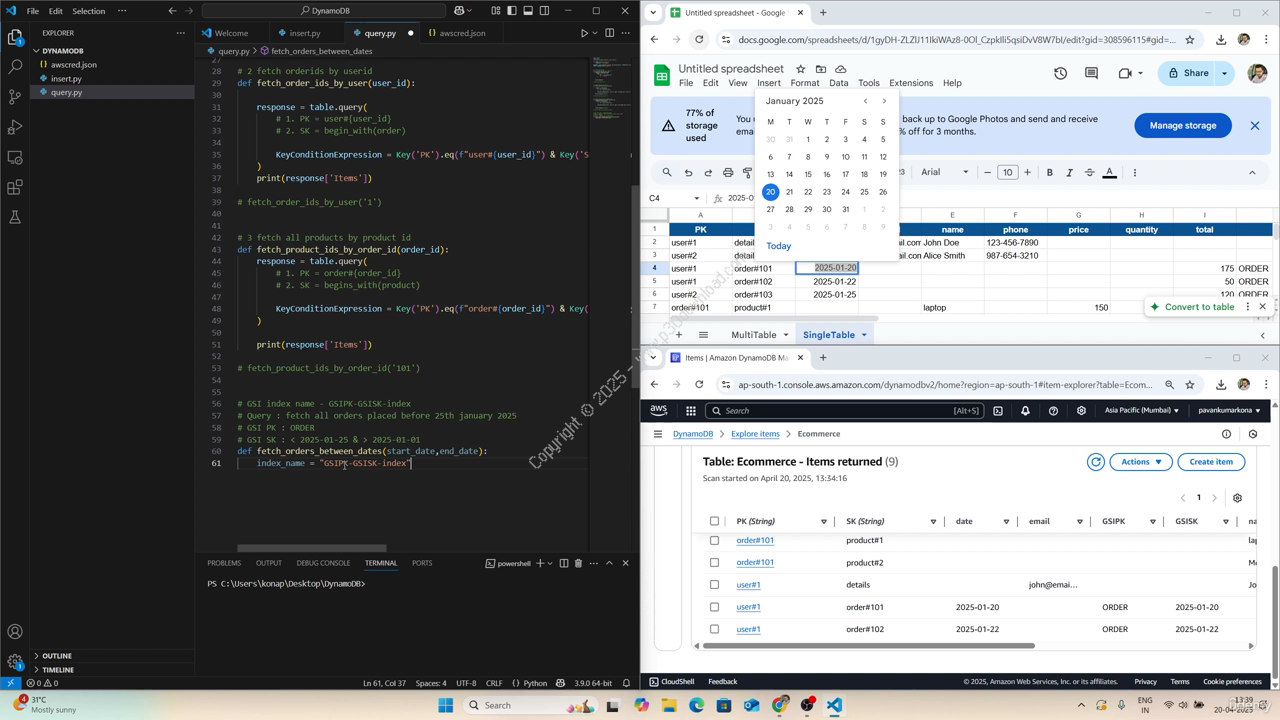Open the Testing flask icon in VS Code

pos(15,217)
